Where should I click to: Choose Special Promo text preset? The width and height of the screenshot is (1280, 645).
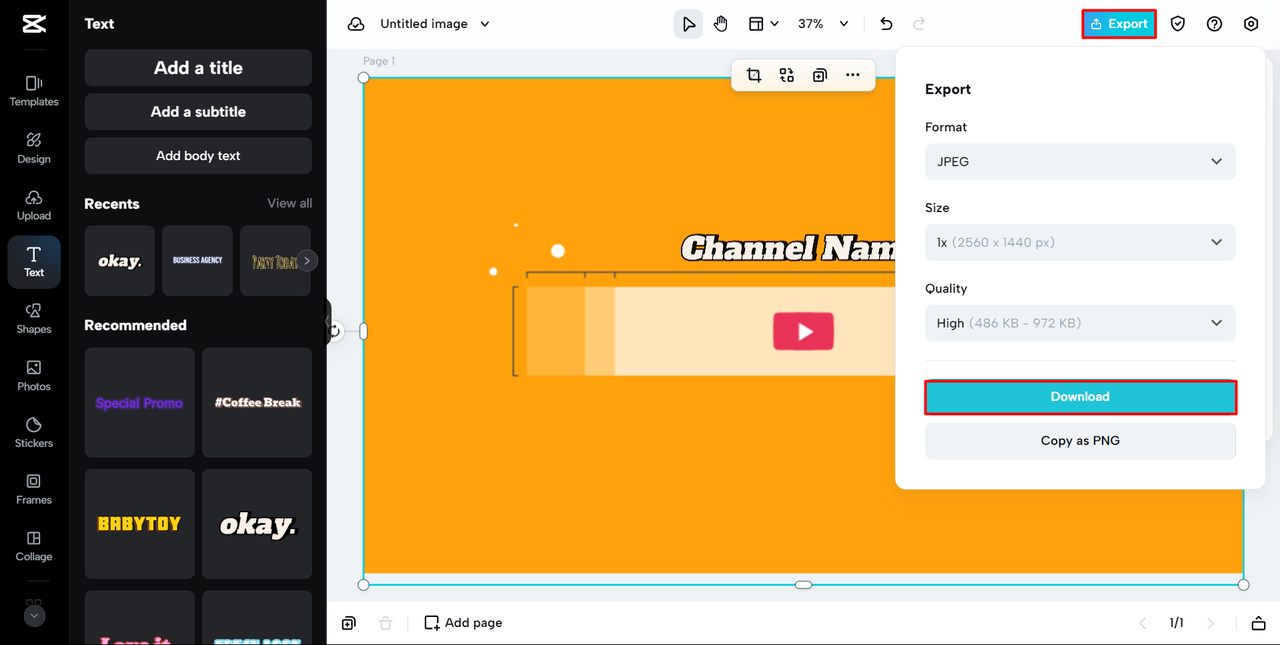139,403
